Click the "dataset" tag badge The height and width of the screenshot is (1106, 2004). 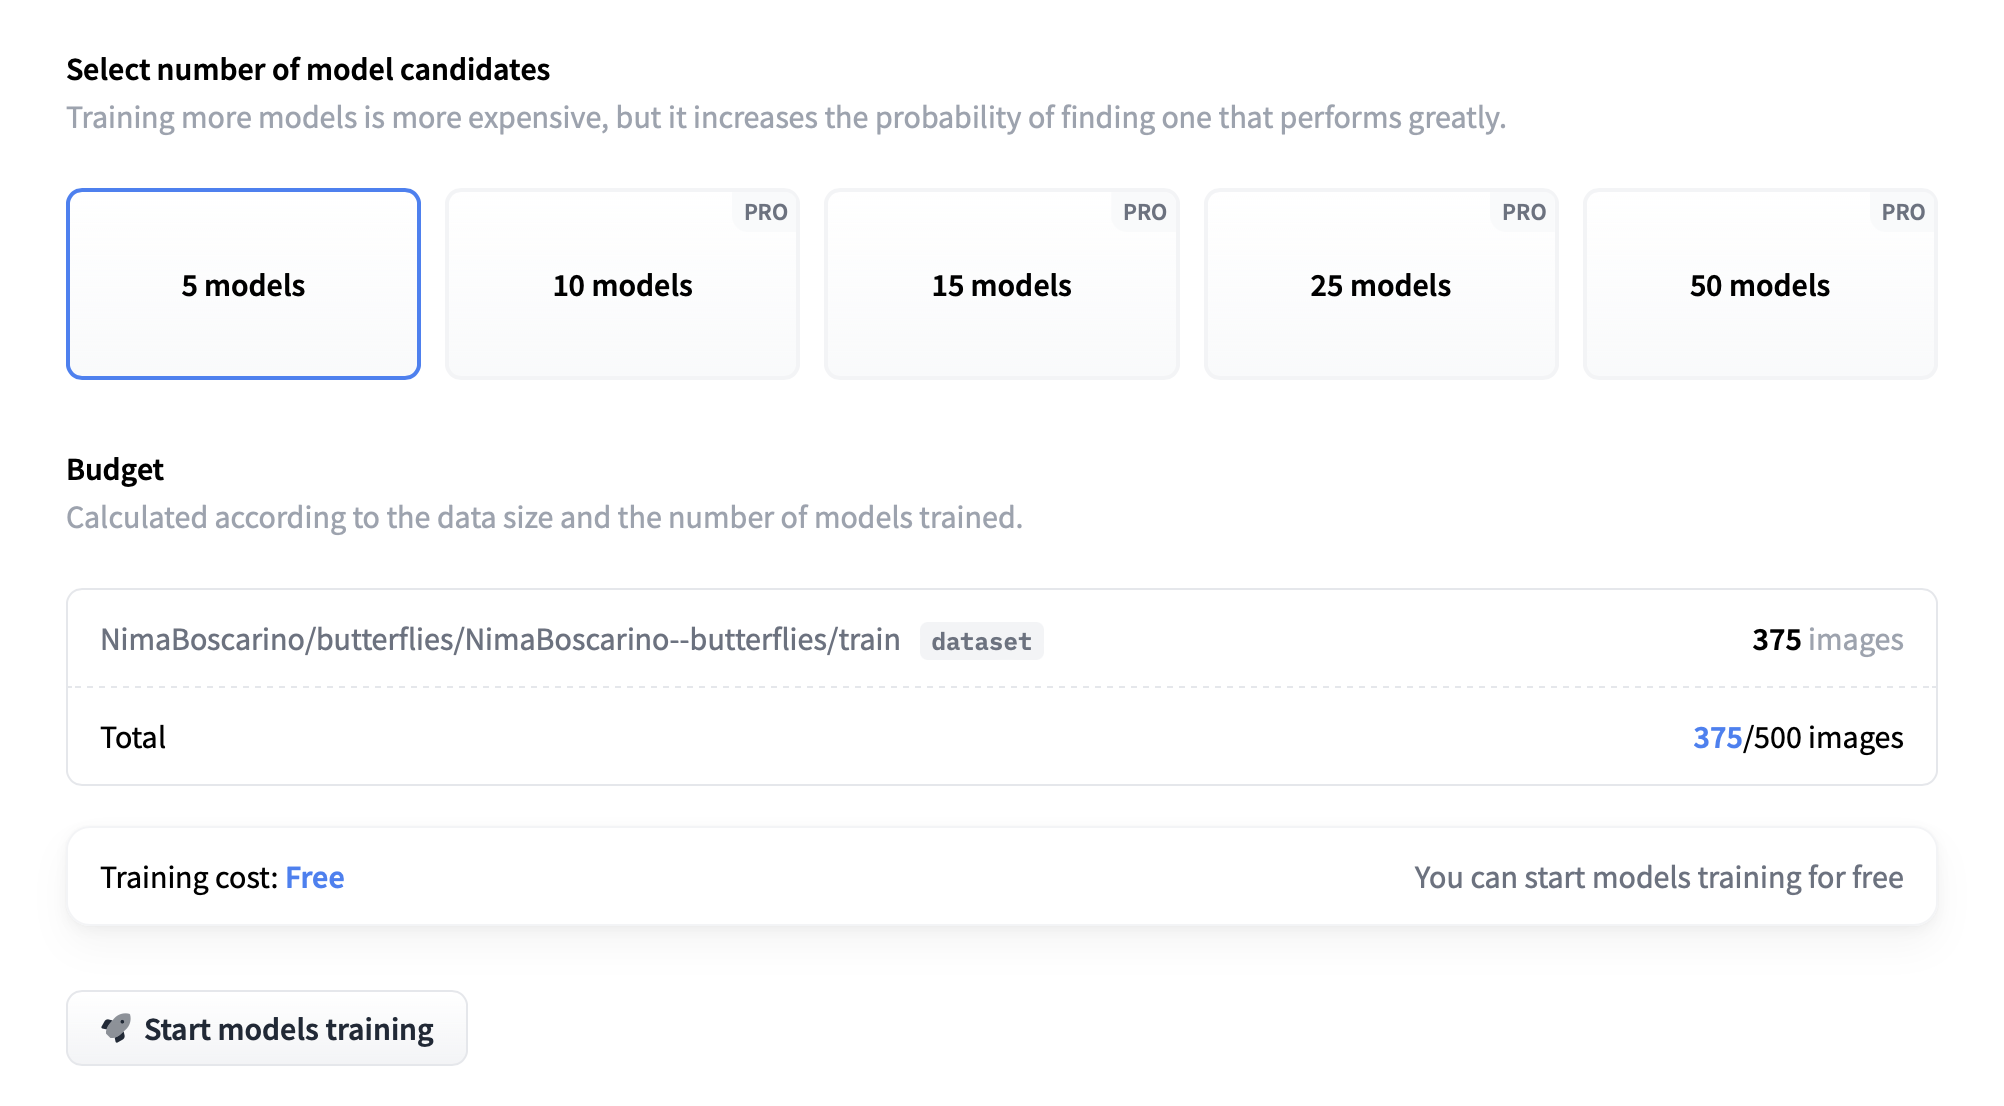(981, 641)
